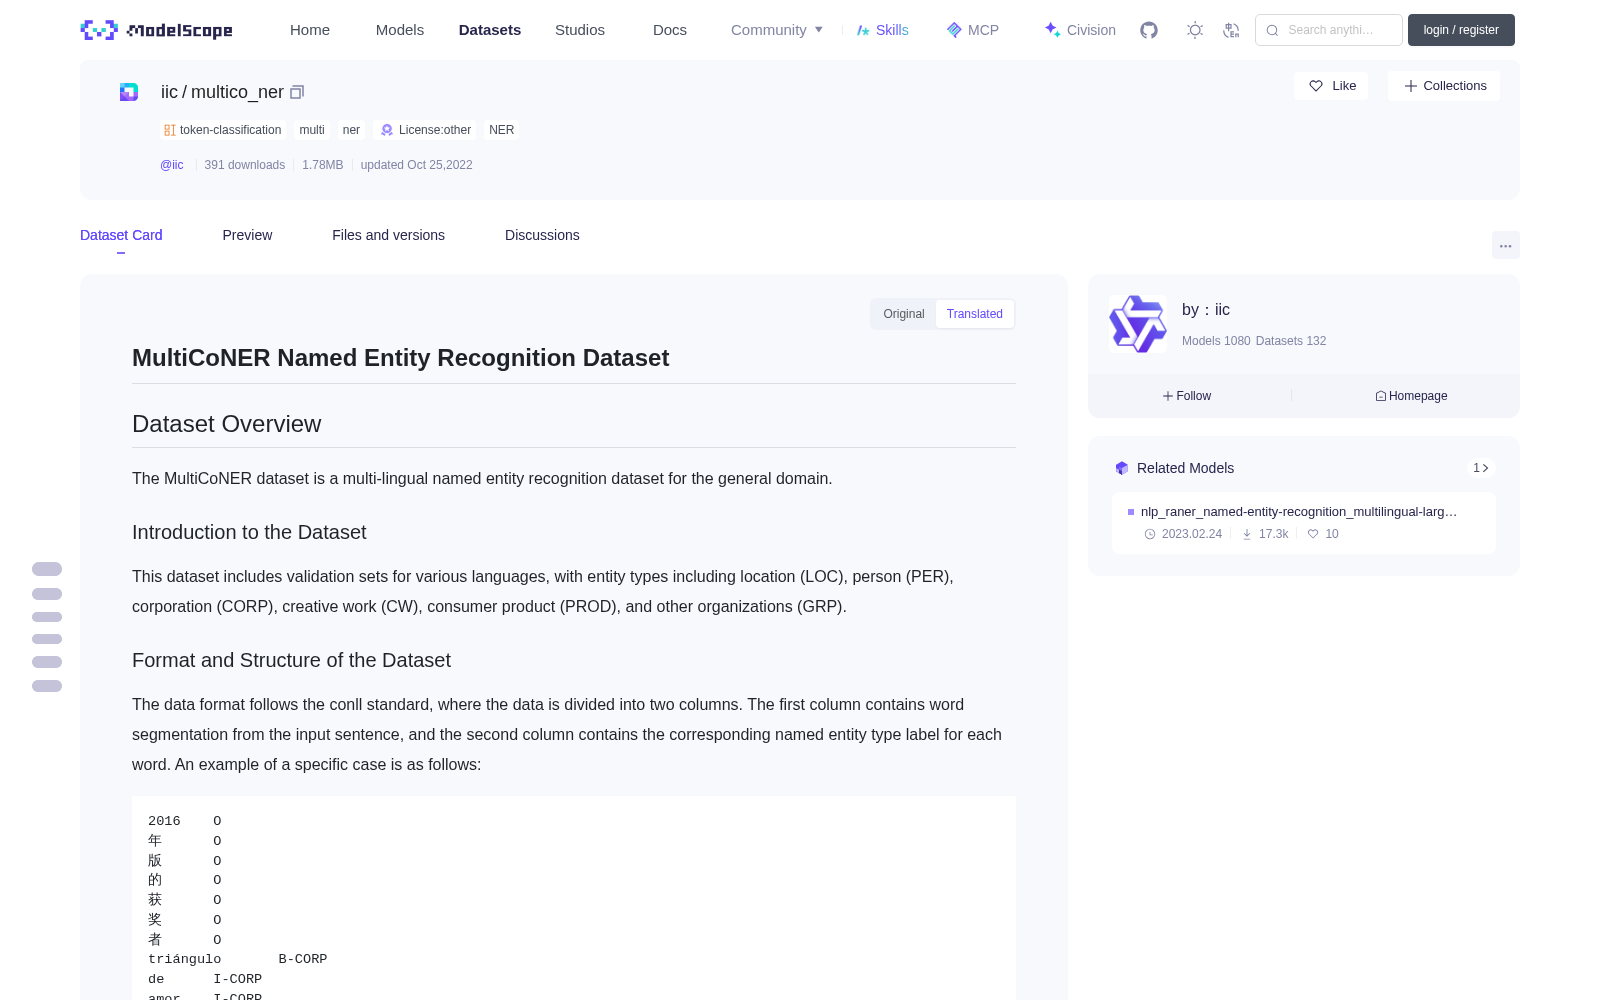This screenshot has width=1600, height=1000.
Task: Expand the Community dropdown menu
Action: tap(777, 30)
